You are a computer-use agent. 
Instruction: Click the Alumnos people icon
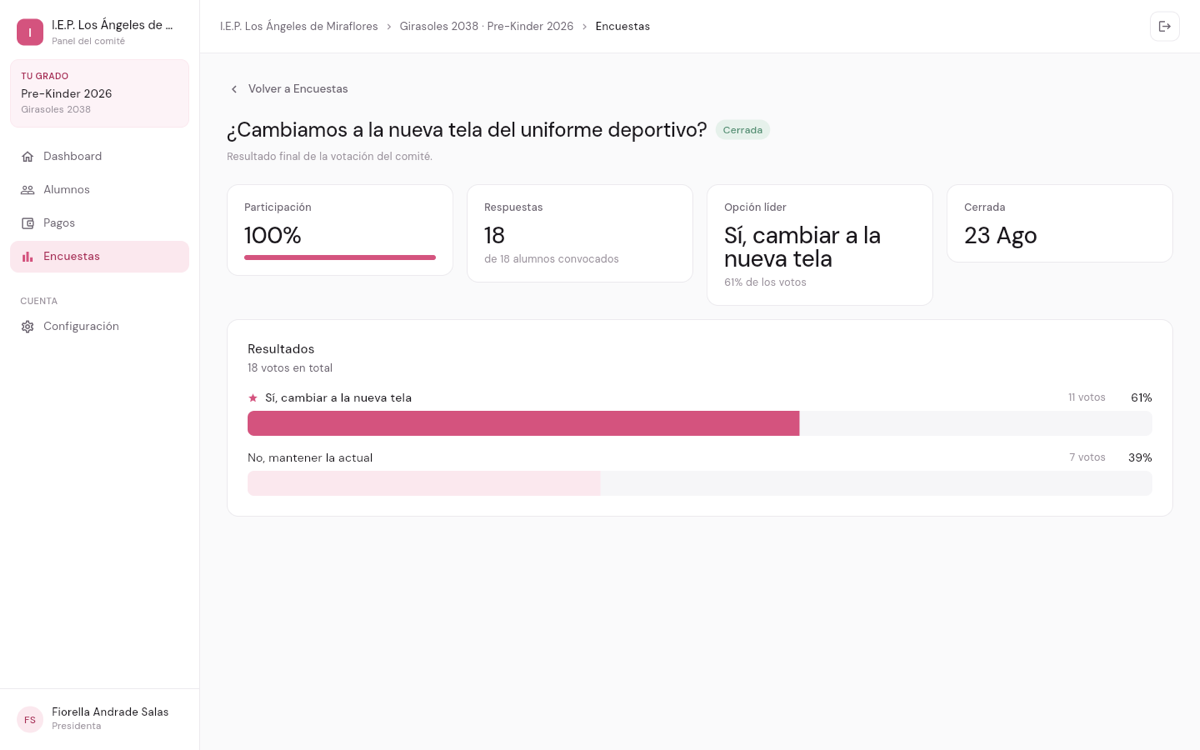click(28, 190)
